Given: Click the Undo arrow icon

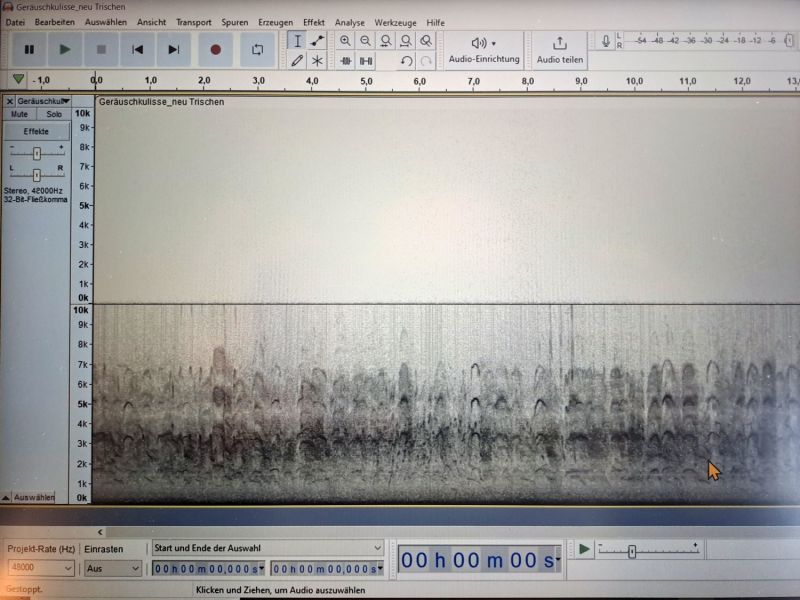Looking at the screenshot, I should [406, 61].
